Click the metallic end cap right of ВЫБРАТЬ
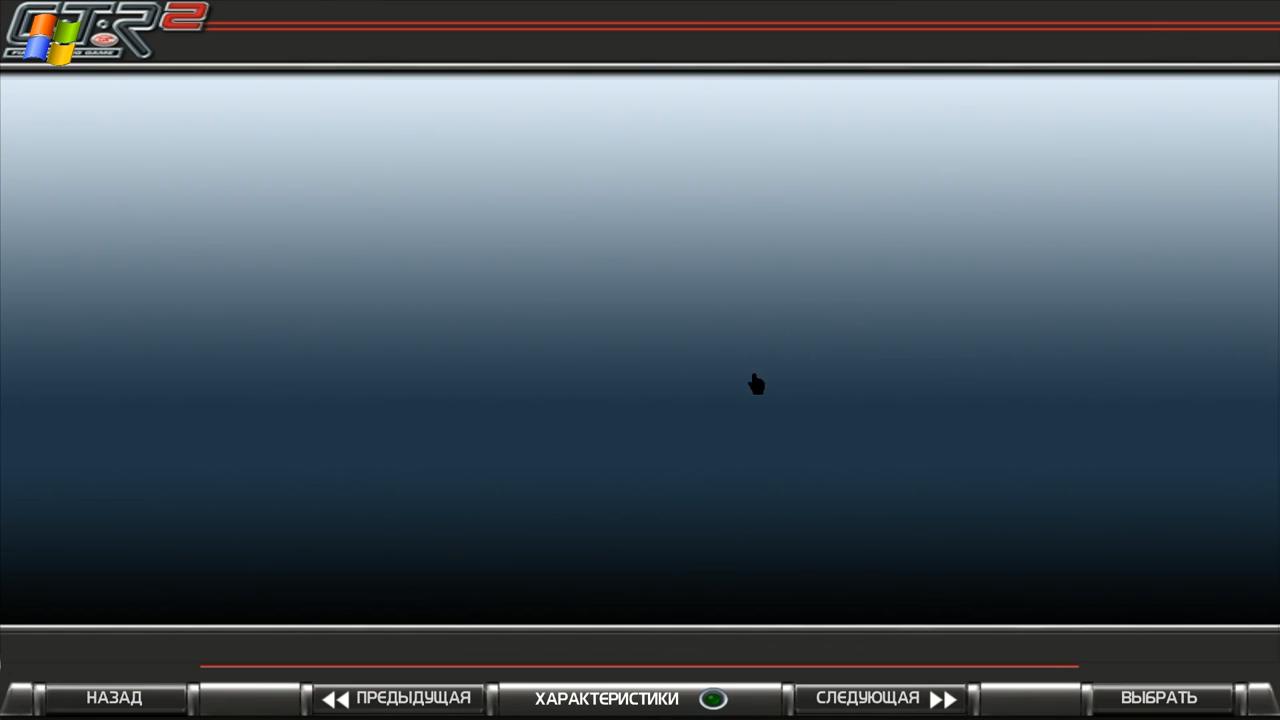 (1260, 698)
